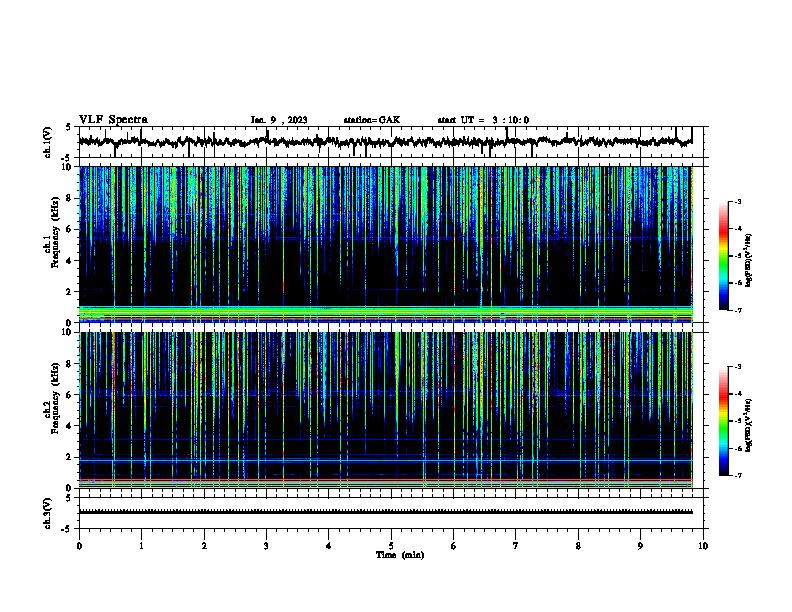Click the Time (min) axis label
Screen dimensions: 792x612
(x=400, y=555)
